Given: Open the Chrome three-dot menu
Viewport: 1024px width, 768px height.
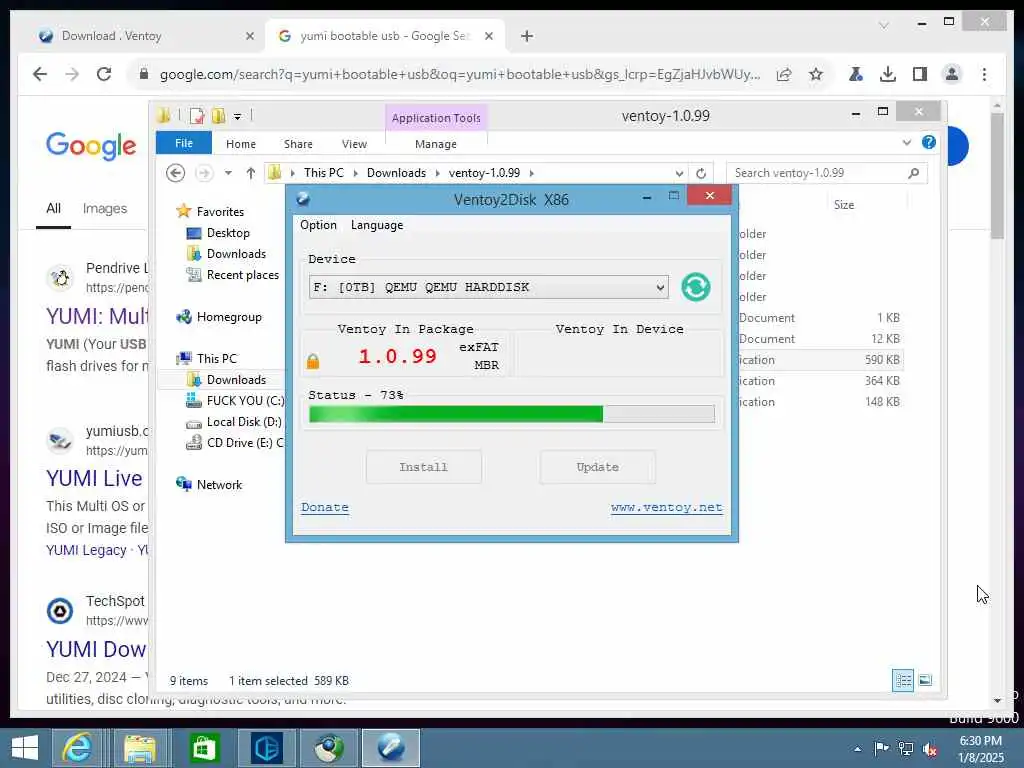Looking at the screenshot, I should click(x=984, y=74).
